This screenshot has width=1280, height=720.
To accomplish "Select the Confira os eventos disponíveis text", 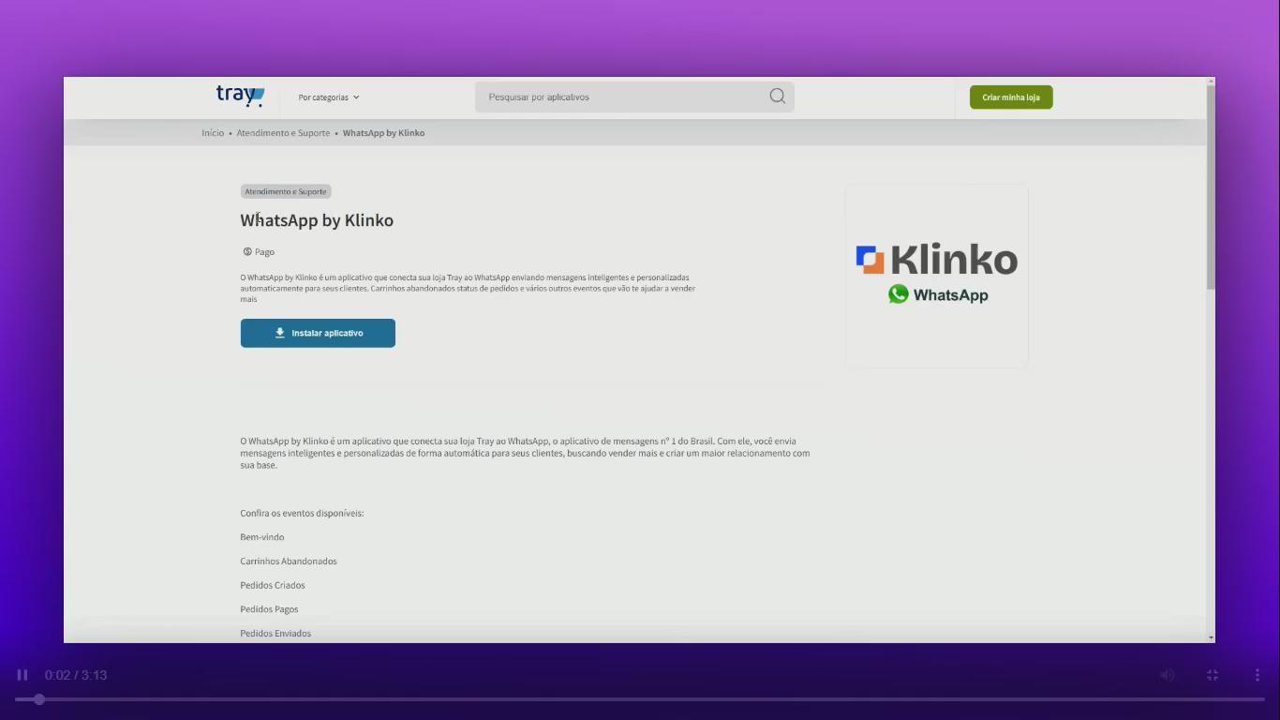I will [x=302, y=513].
